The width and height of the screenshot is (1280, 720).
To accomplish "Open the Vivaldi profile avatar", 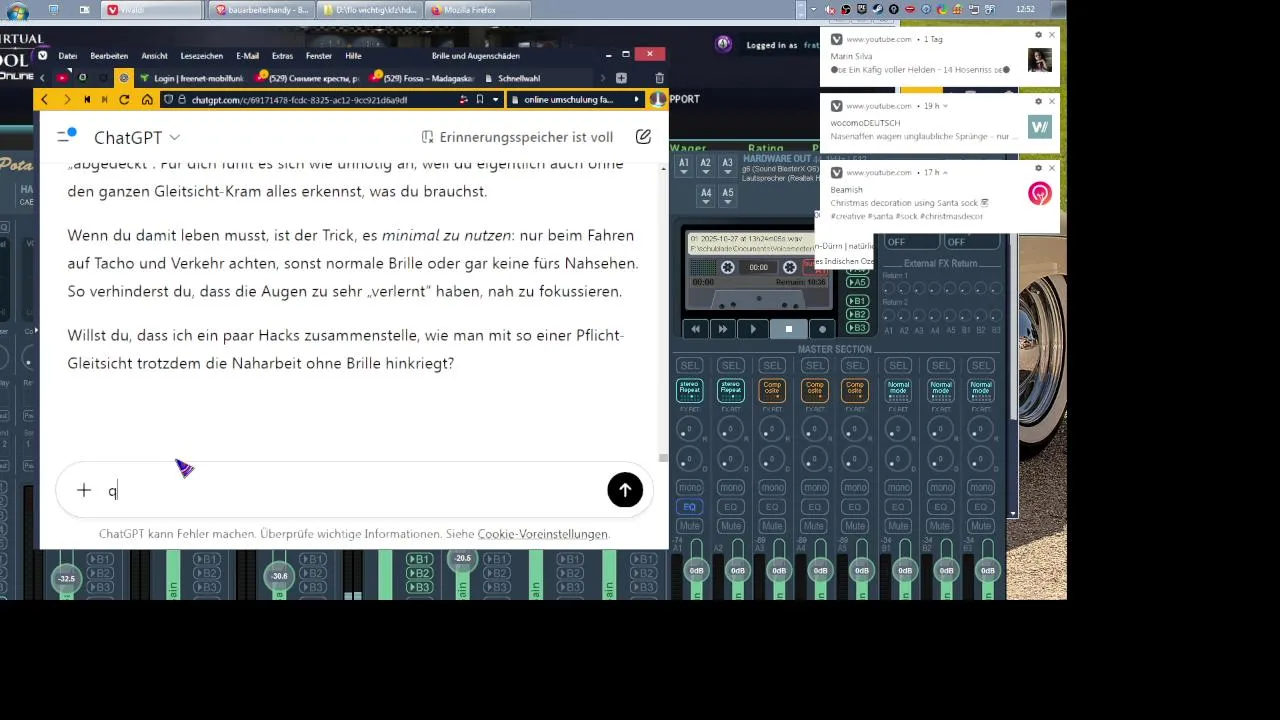I will (658, 100).
